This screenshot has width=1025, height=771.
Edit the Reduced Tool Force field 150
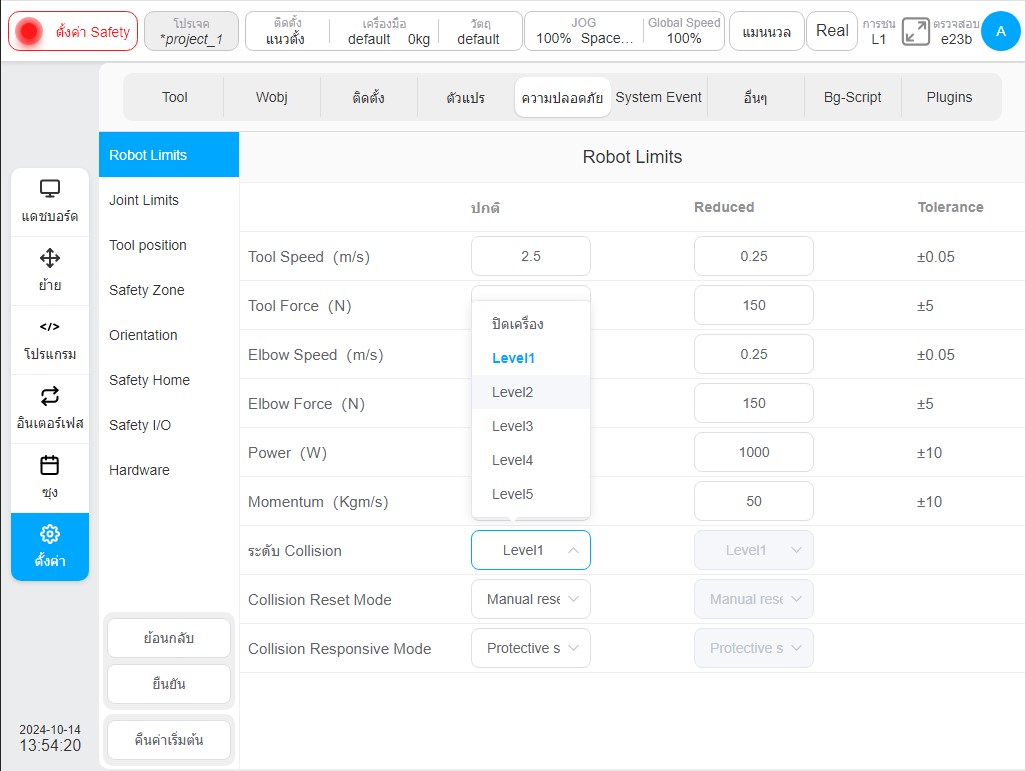pyautogui.click(x=754, y=305)
